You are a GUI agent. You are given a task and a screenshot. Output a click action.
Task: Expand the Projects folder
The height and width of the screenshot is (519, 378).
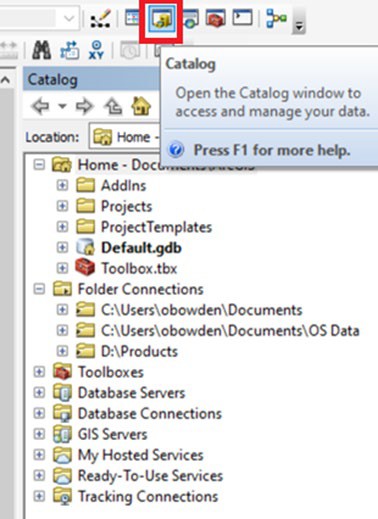pyautogui.click(x=62, y=206)
